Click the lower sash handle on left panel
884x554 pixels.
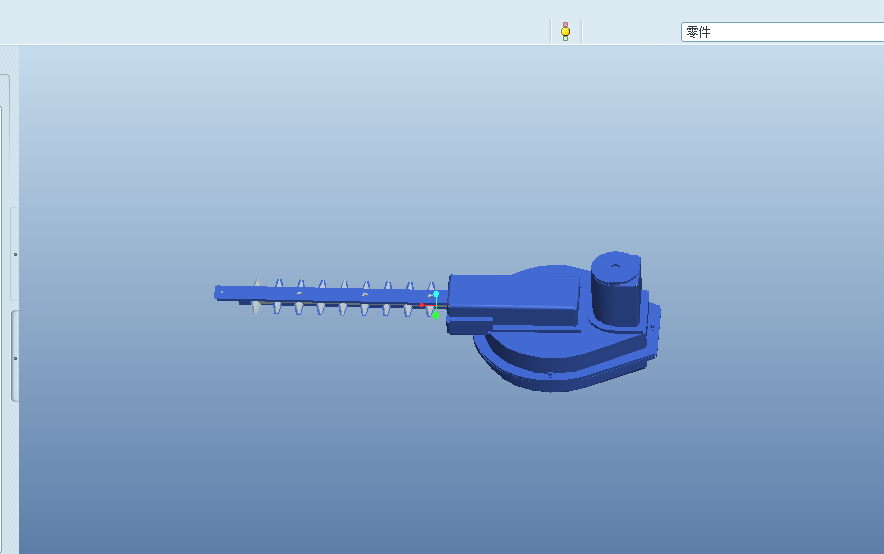tap(15, 357)
